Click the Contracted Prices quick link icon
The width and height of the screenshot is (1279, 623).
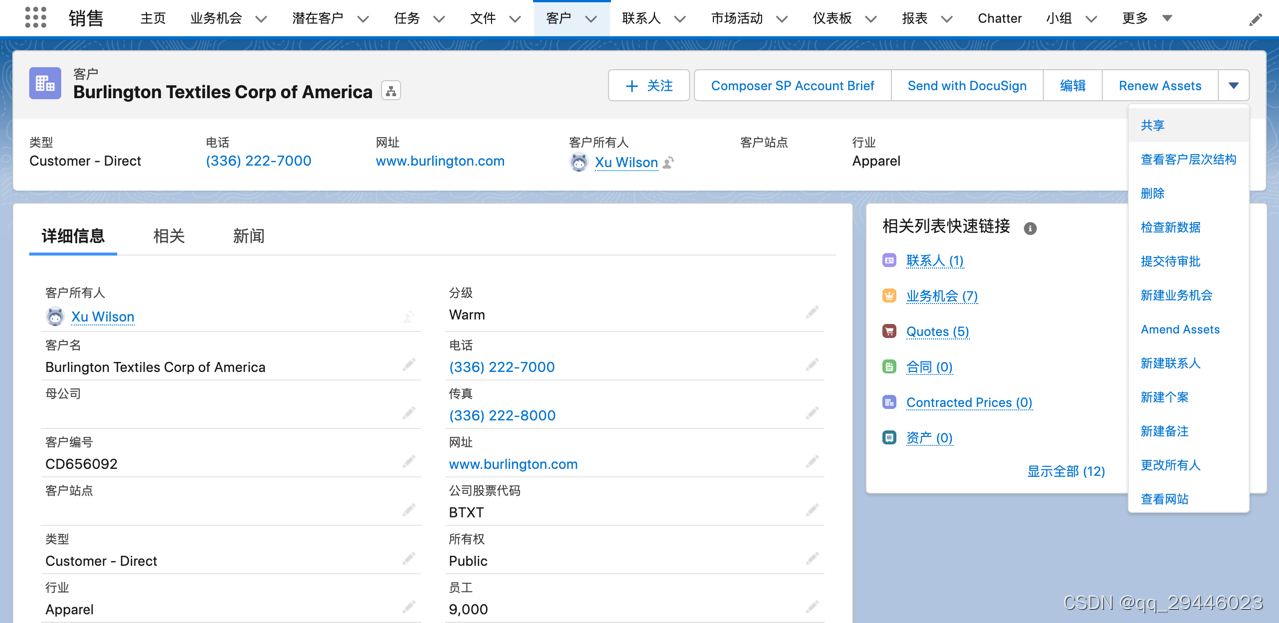pos(889,402)
